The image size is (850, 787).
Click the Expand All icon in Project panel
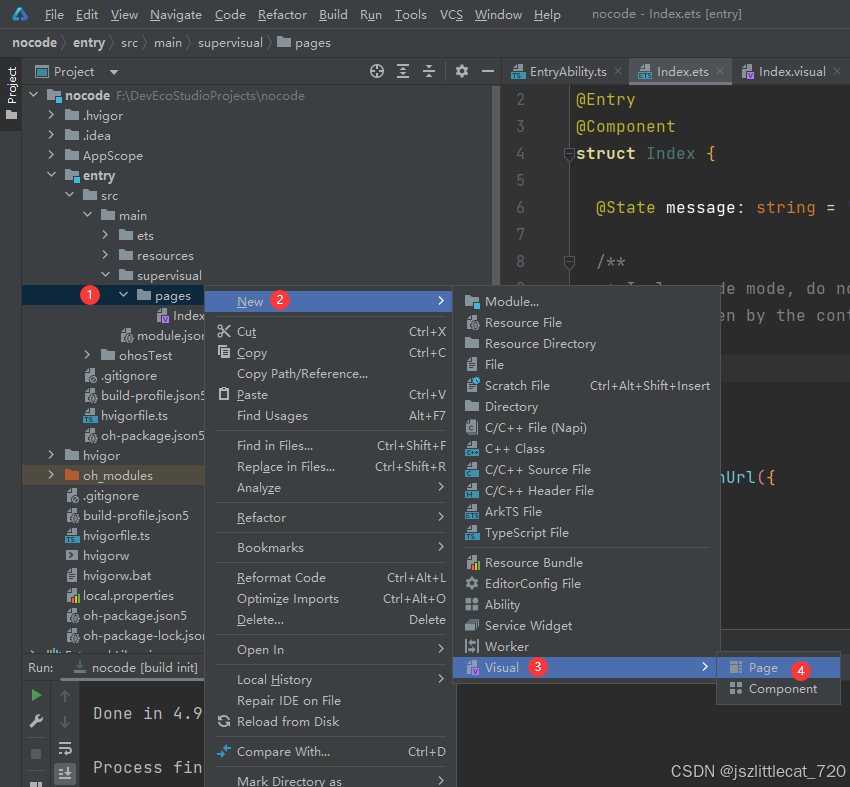point(403,71)
